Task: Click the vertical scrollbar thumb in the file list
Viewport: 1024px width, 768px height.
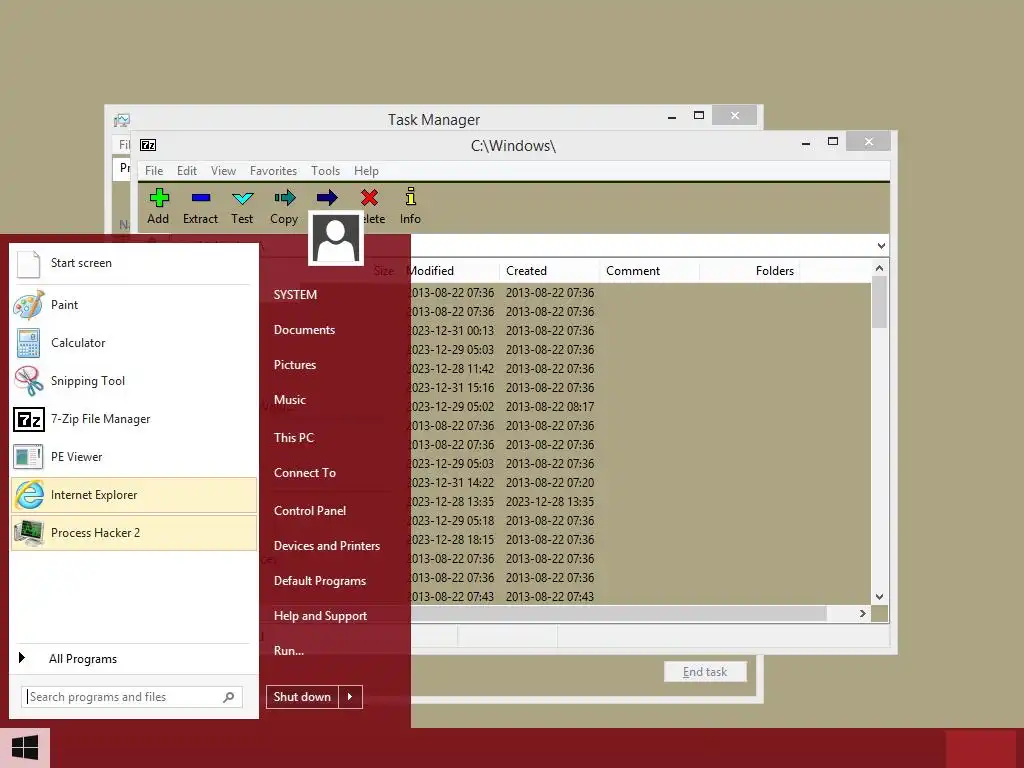Action: (879, 302)
